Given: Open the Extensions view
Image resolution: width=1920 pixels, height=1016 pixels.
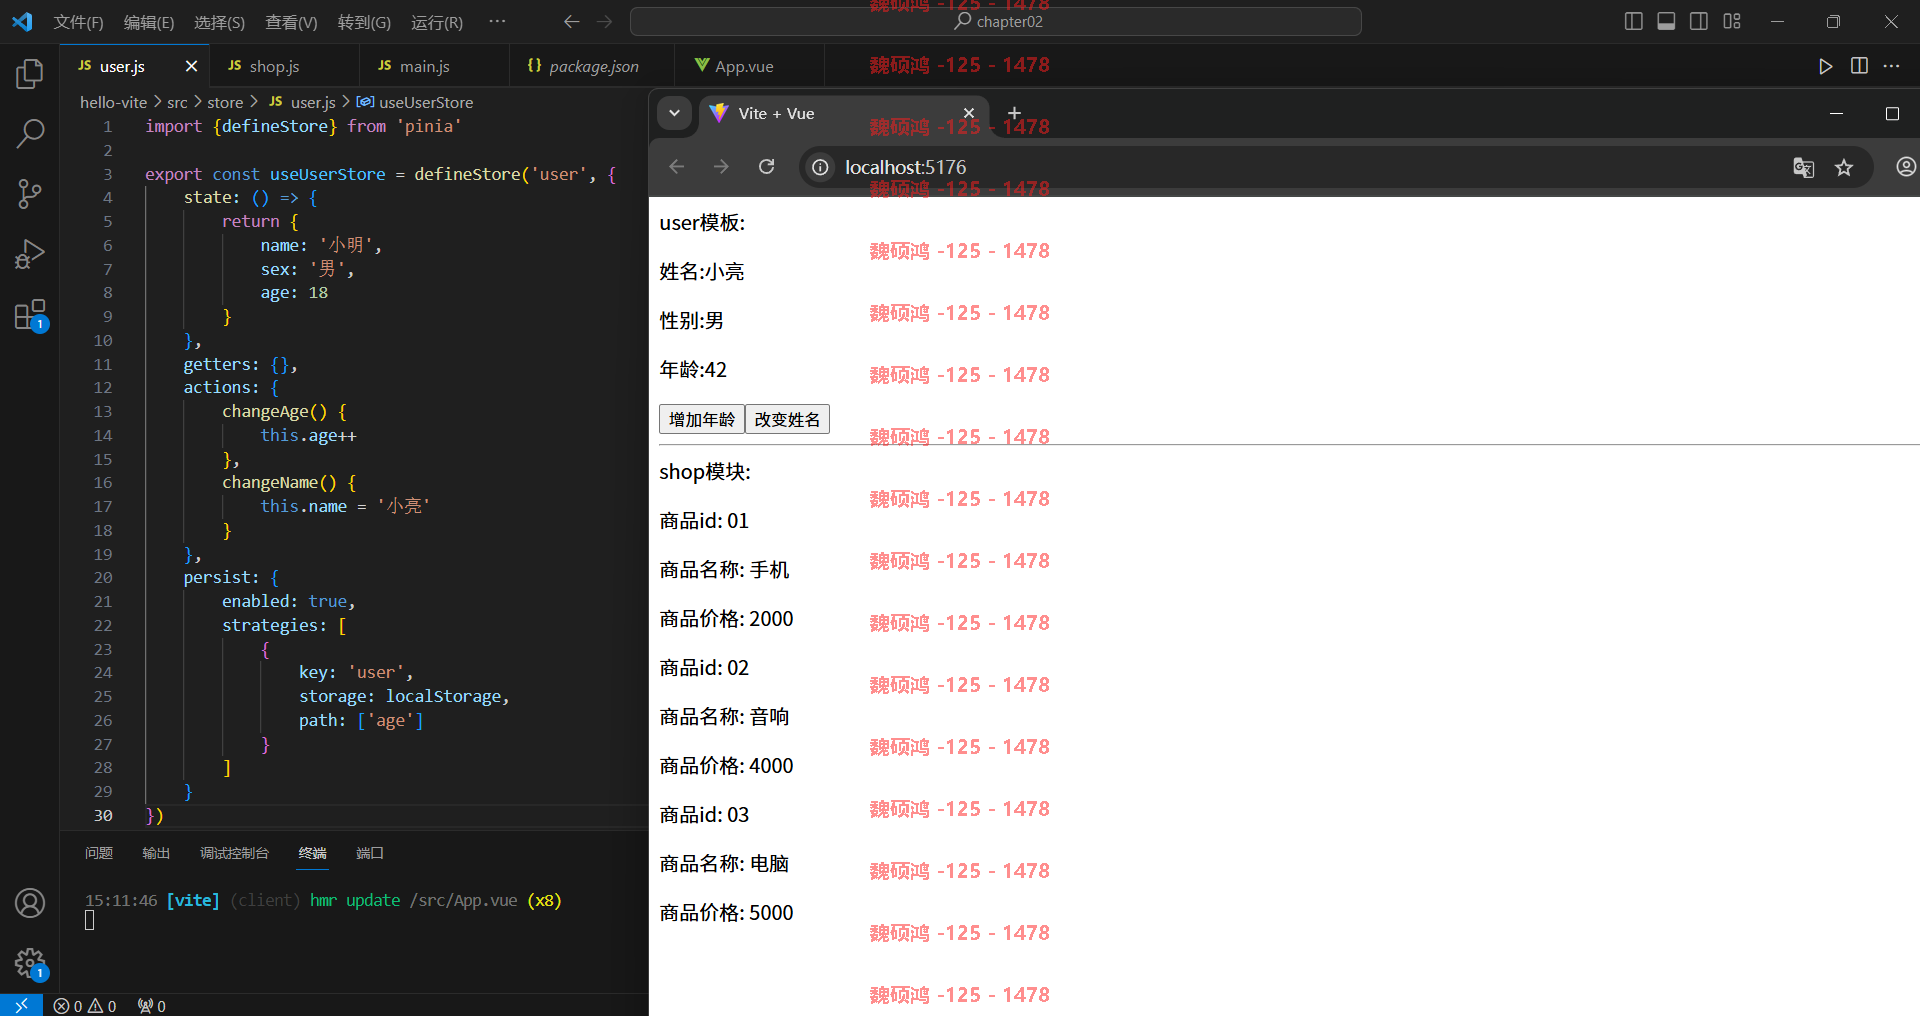Looking at the screenshot, I should (x=30, y=315).
